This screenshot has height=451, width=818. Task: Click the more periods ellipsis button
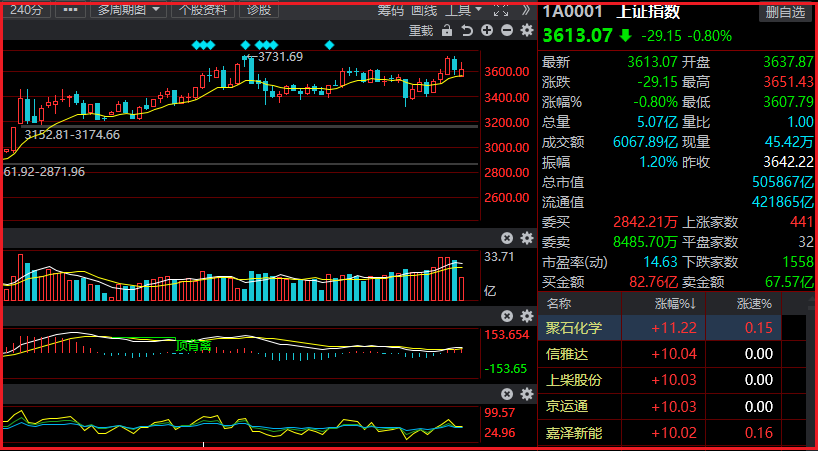69,9
